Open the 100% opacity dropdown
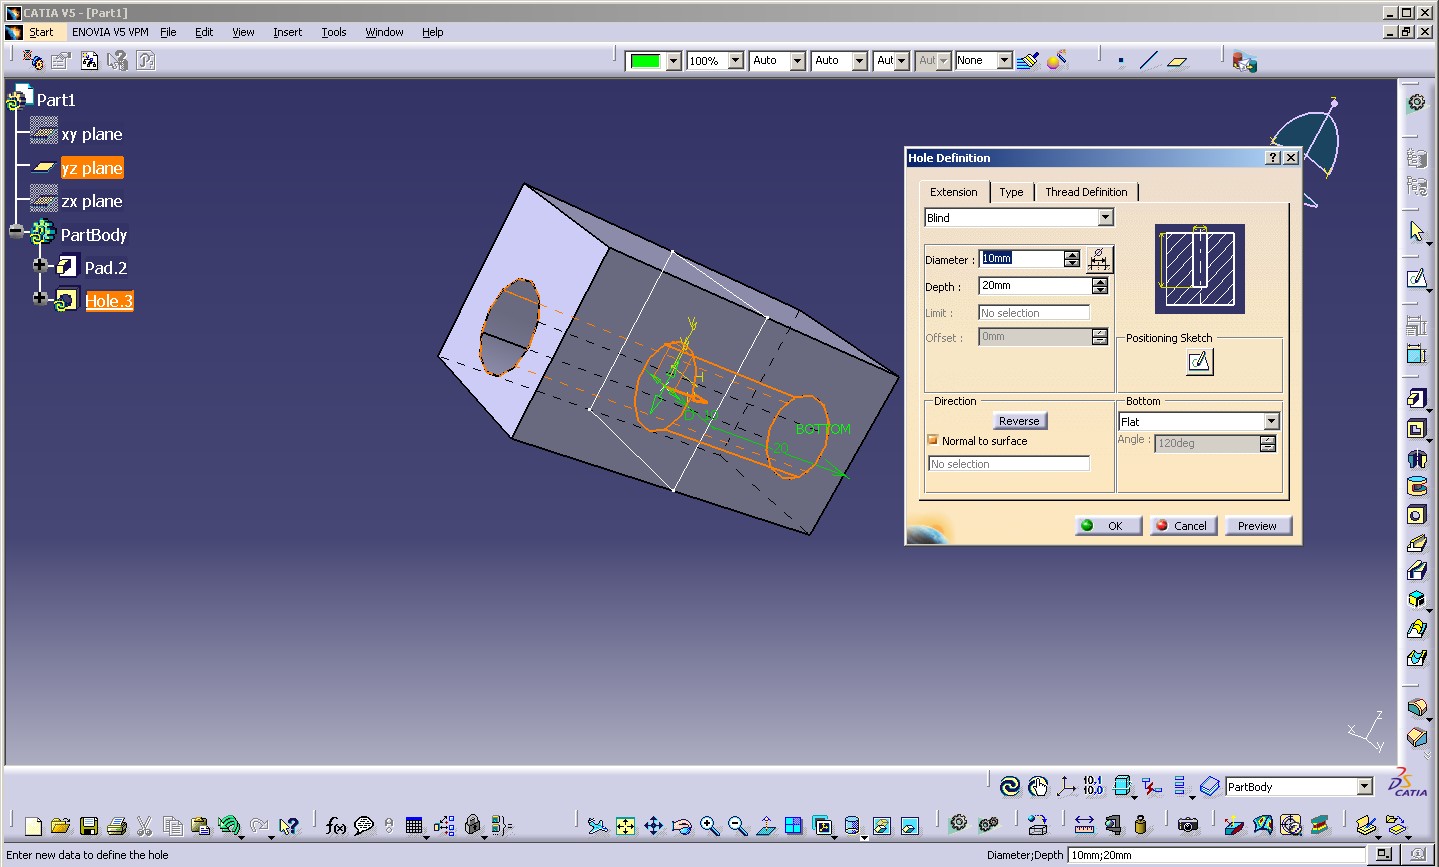Image resolution: width=1439 pixels, height=867 pixels. tap(735, 60)
